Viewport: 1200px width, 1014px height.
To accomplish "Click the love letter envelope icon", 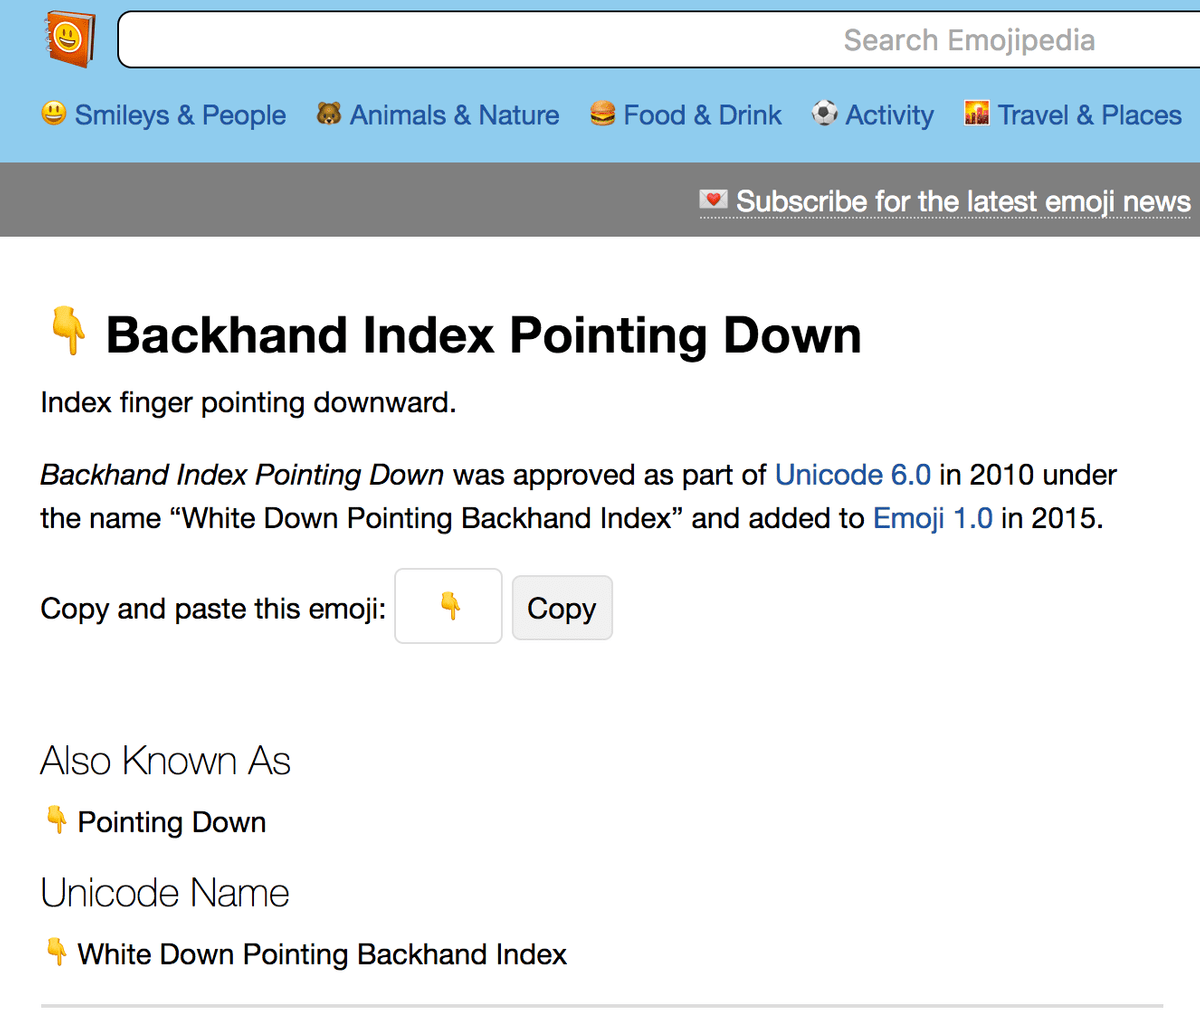I will [713, 200].
